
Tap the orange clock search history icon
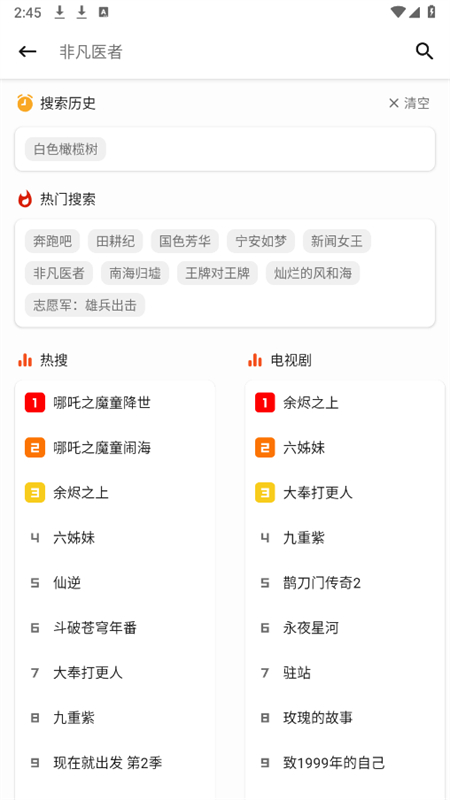pyautogui.click(x=25, y=103)
